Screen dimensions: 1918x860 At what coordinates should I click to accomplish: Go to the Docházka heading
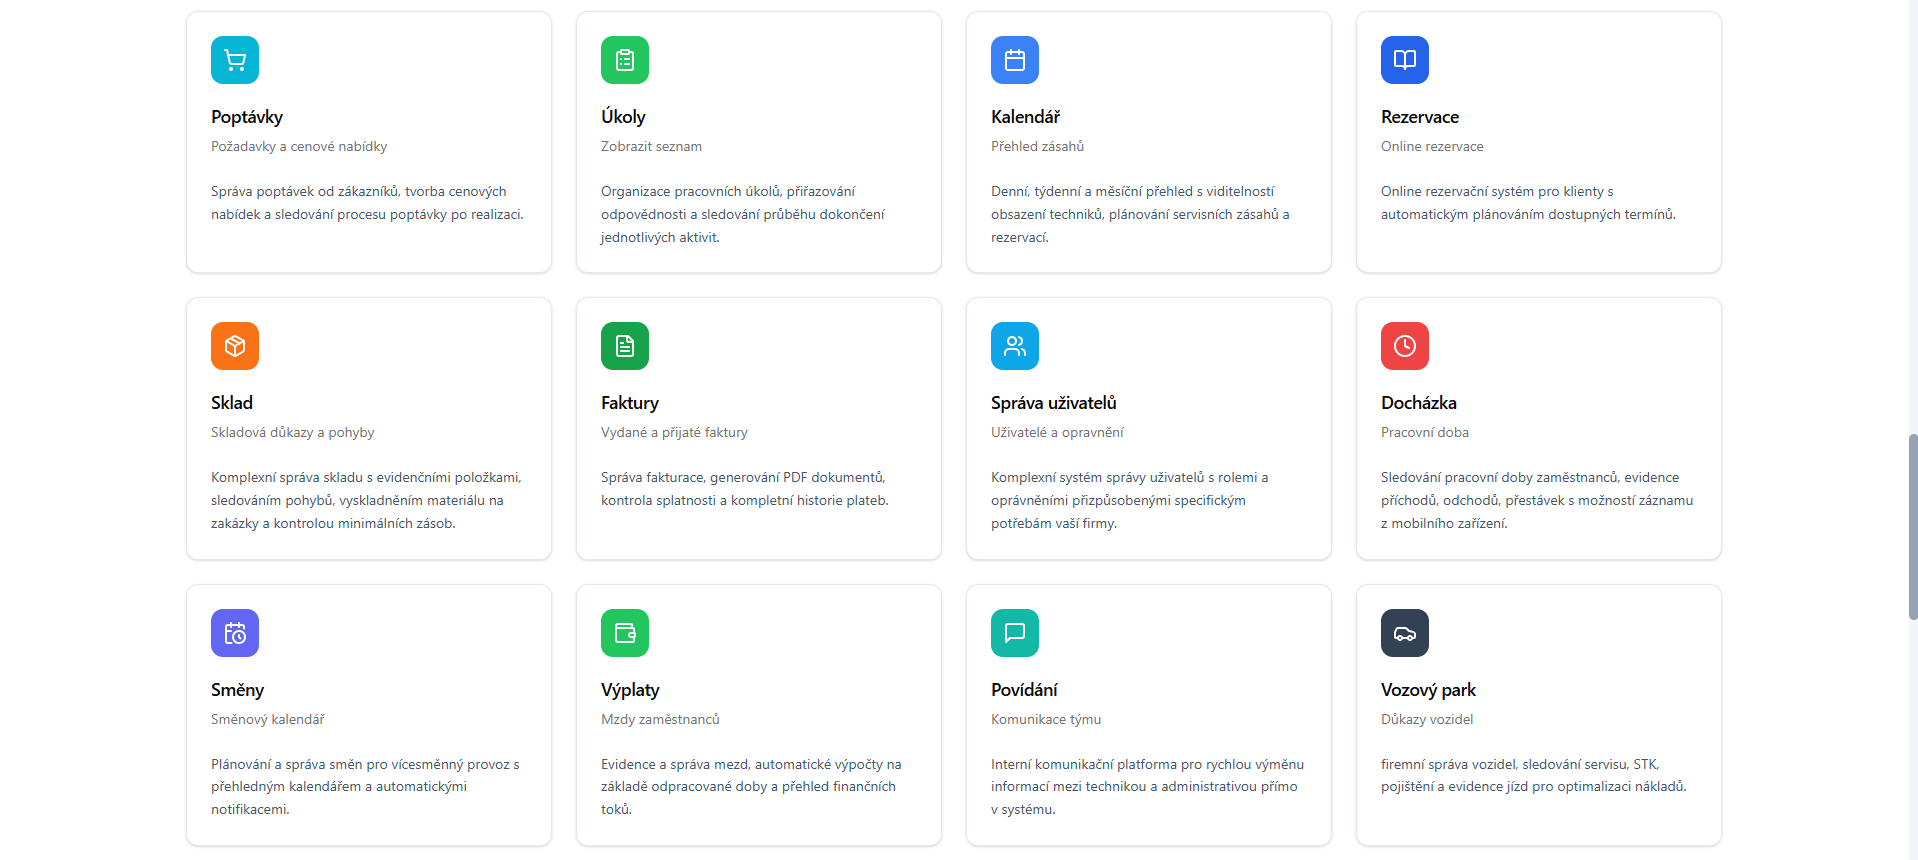coord(1418,403)
